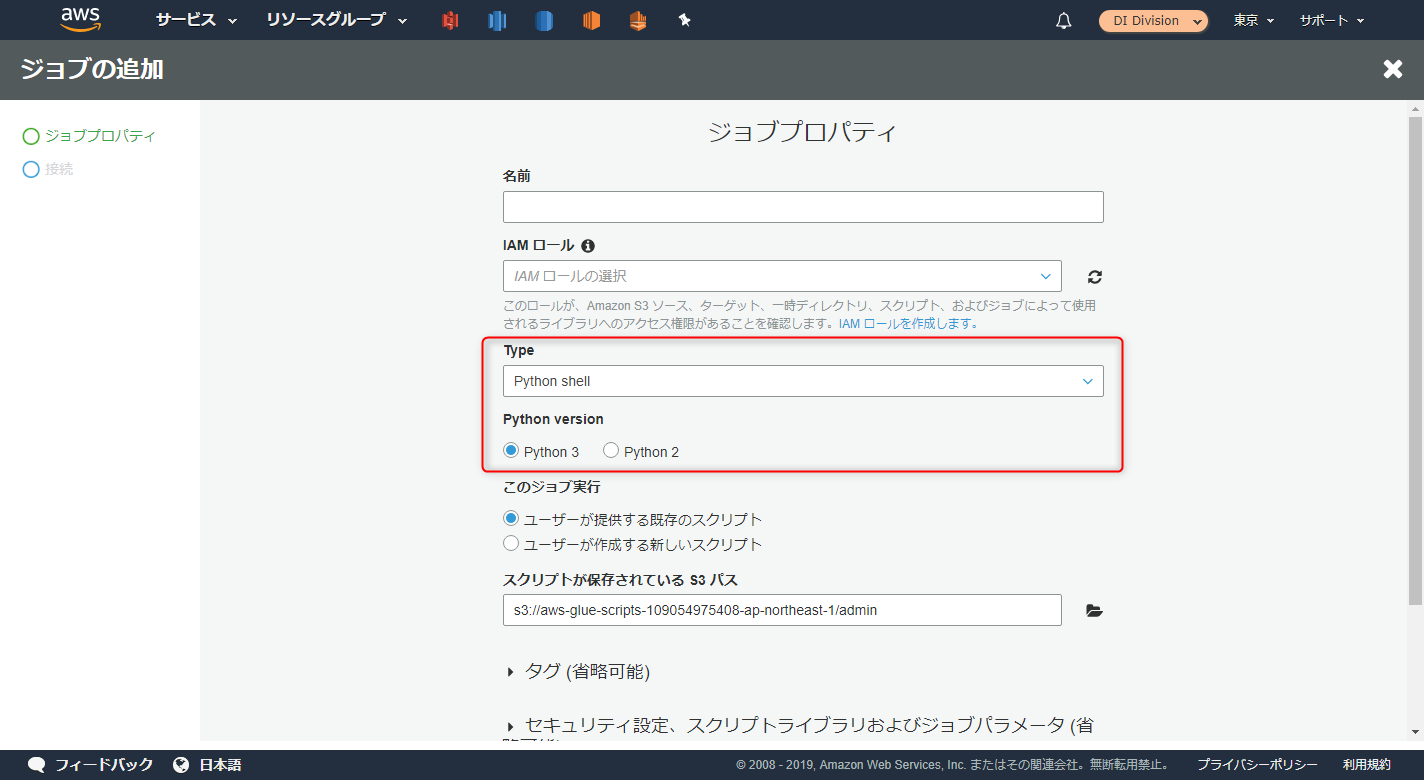The image size is (1424, 780).
Task: Open the blue database cylinder service shortcut
Action: pyautogui.click(x=544, y=20)
